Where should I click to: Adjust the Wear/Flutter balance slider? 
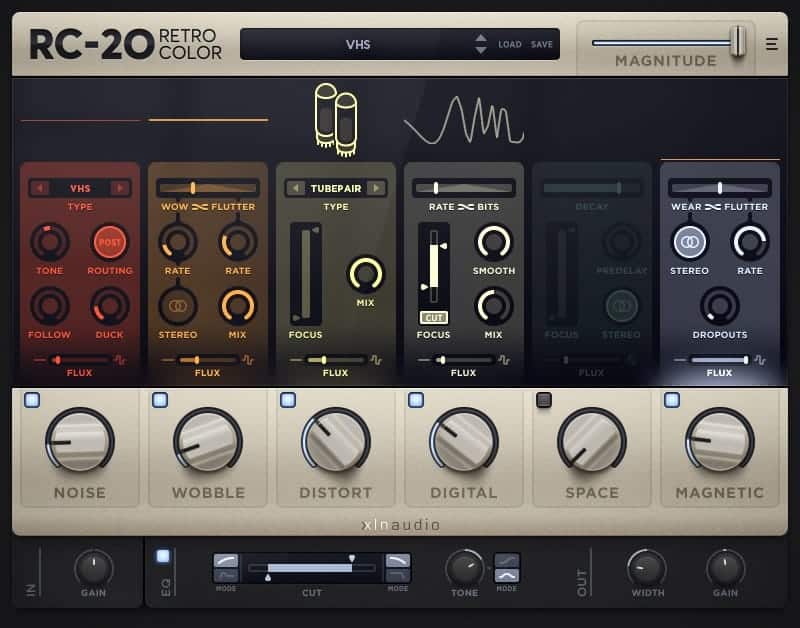coord(720,188)
